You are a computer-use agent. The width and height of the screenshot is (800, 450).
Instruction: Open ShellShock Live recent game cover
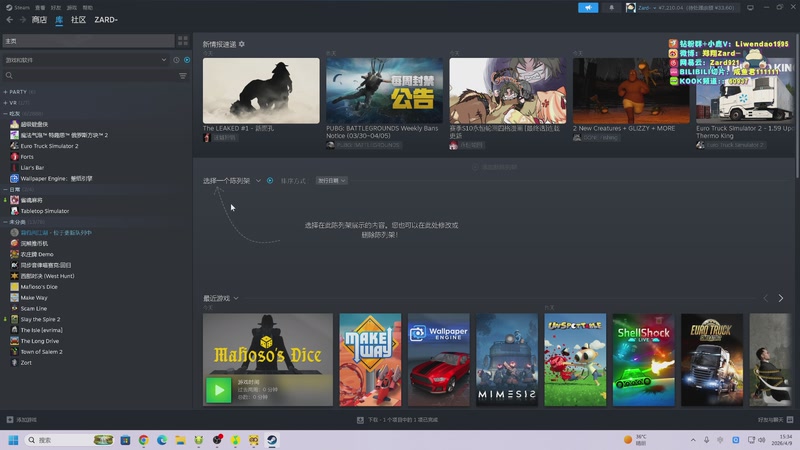[x=644, y=360]
